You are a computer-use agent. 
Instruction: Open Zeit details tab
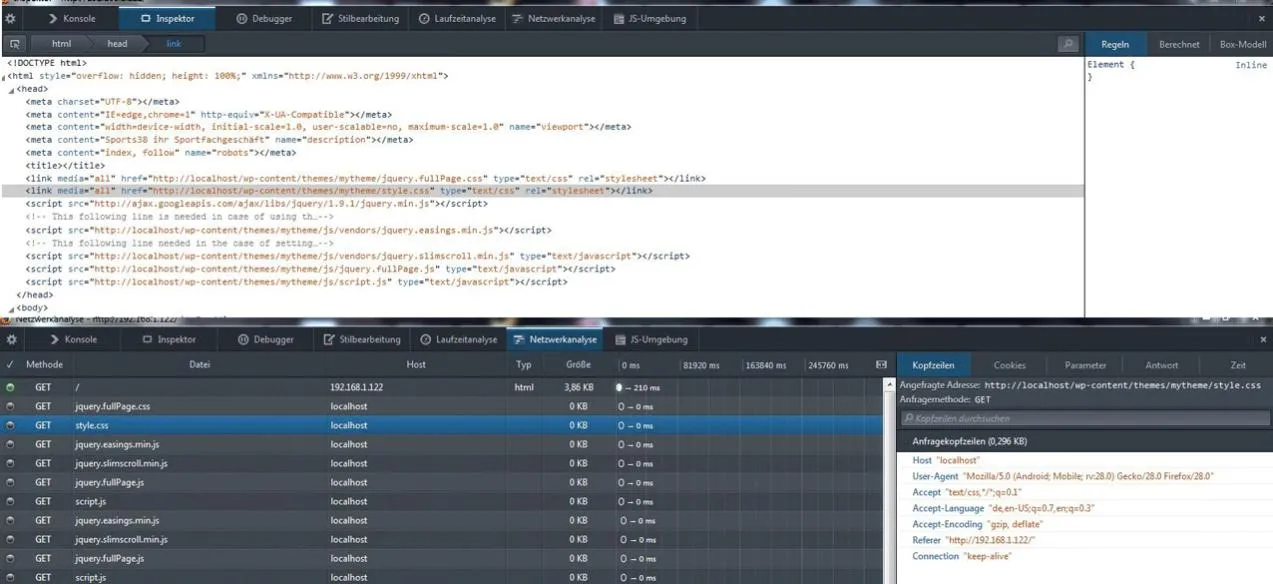(1238, 365)
